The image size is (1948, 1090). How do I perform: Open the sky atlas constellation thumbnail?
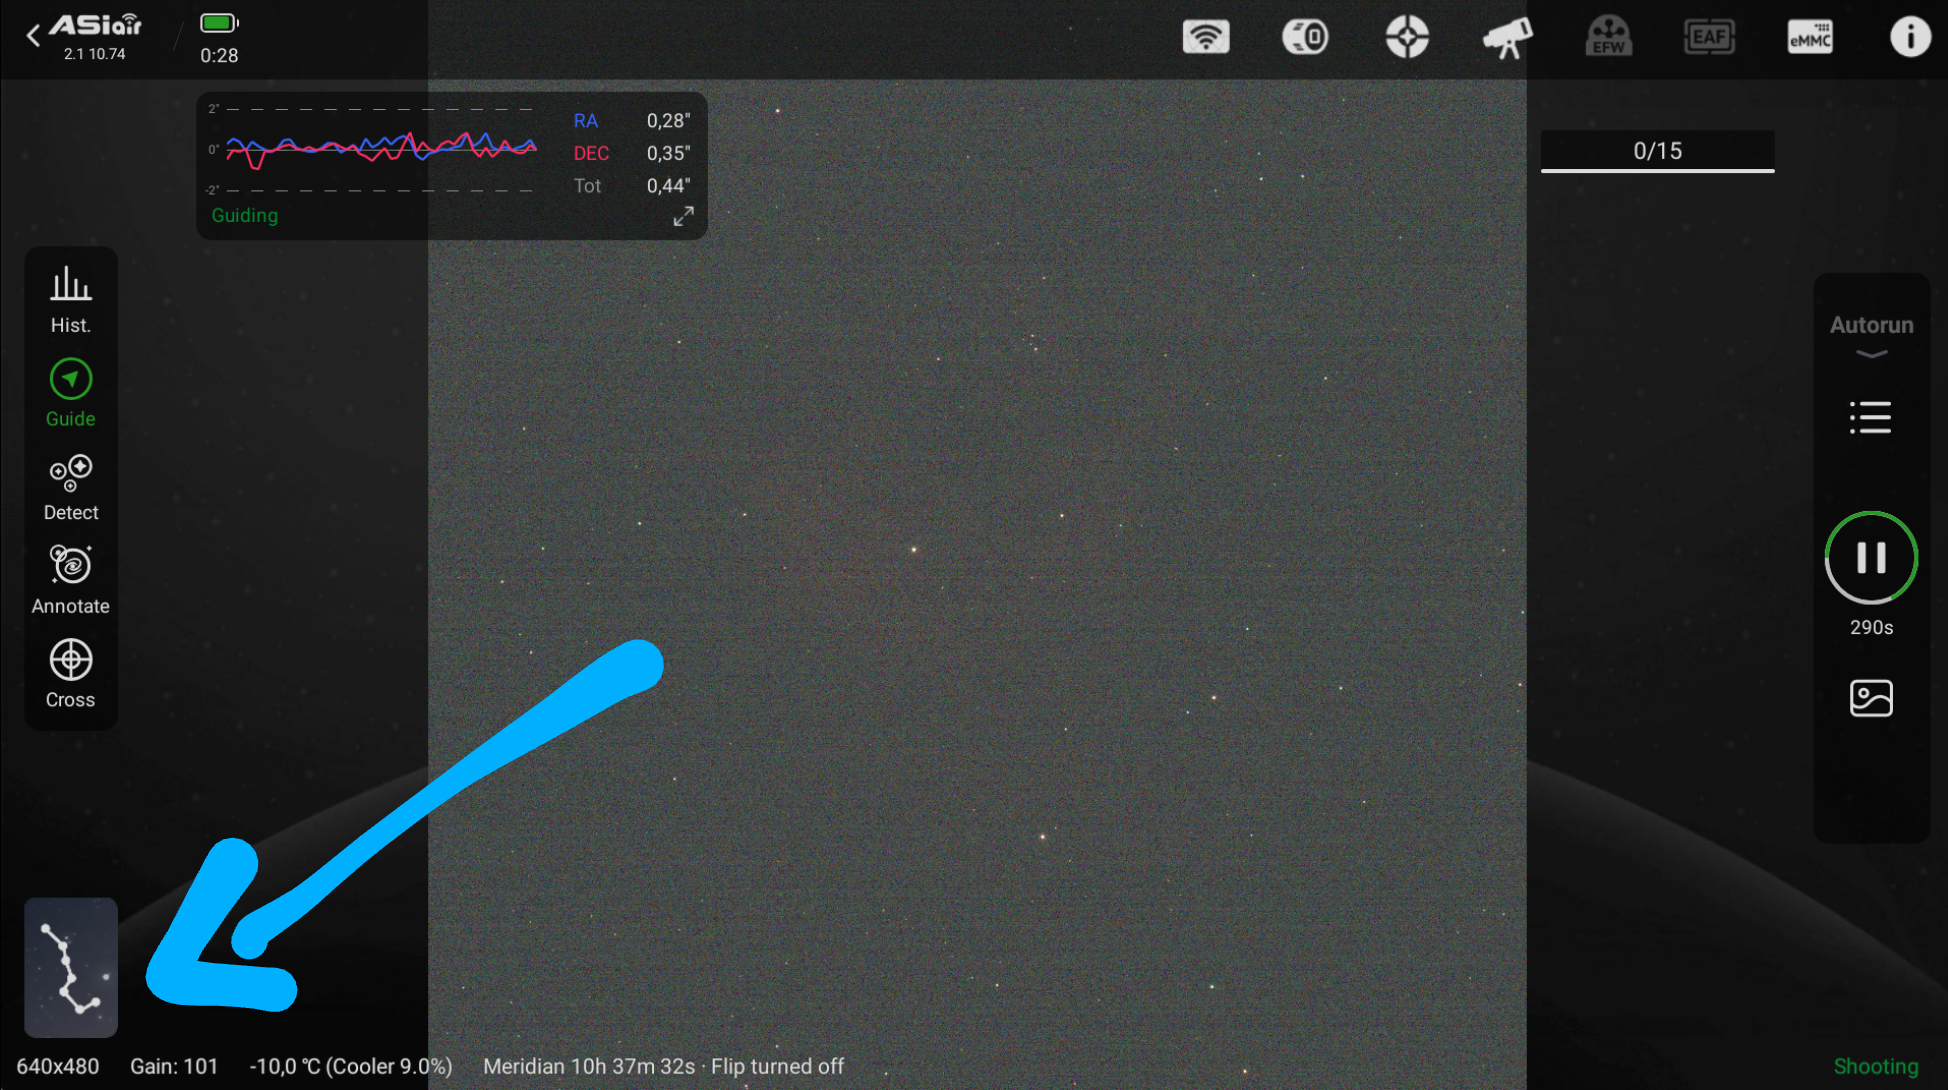(x=71, y=967)
